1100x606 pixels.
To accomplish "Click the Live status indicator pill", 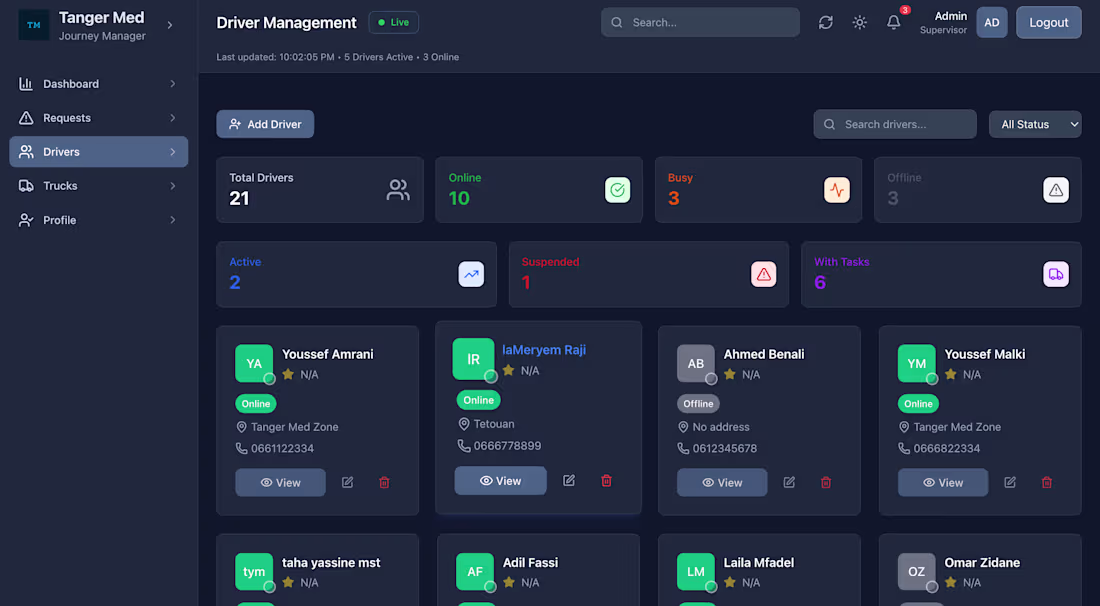I will click(393, 21).
